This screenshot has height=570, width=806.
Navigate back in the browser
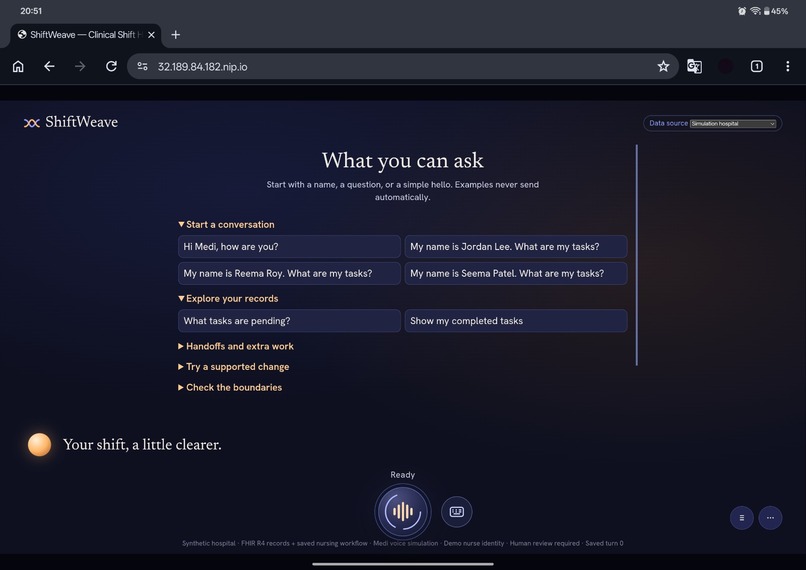click(x=49, y=66)
